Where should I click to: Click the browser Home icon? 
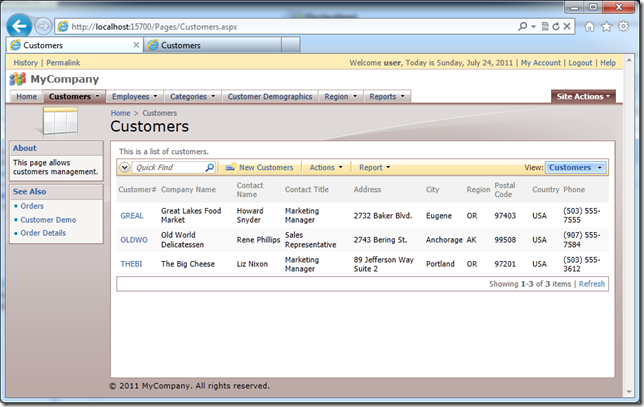click(x=590, y=26)
